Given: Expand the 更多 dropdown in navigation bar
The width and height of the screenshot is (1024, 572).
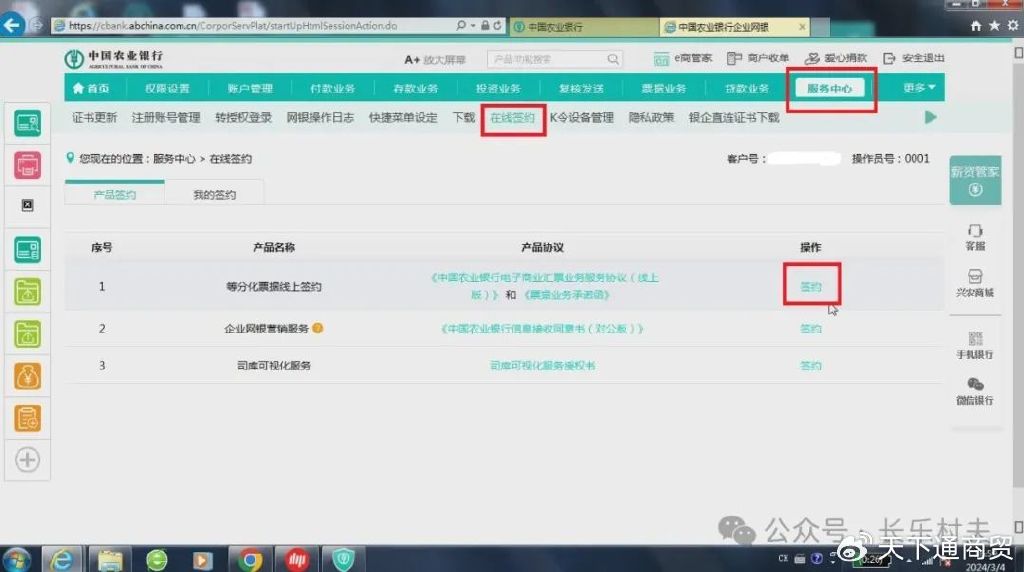Looking at the screenshot, I should click(x=920, y=87).
